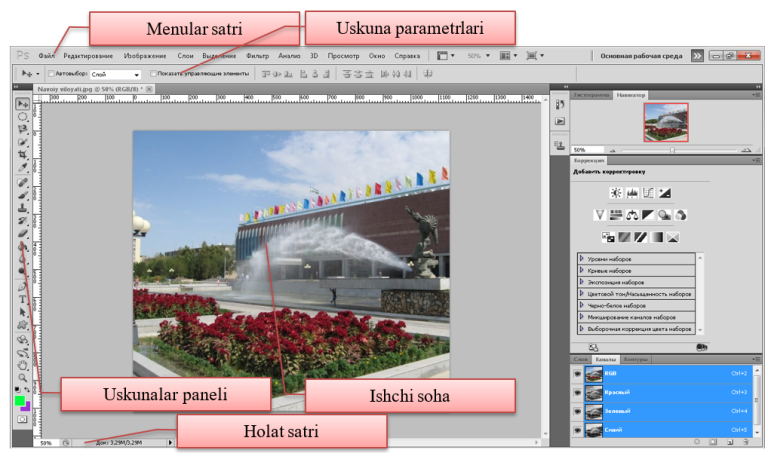This screenshot has height=453, width=768.
Task: Add a Levels adjustment
Action: [x=632, y=193]
